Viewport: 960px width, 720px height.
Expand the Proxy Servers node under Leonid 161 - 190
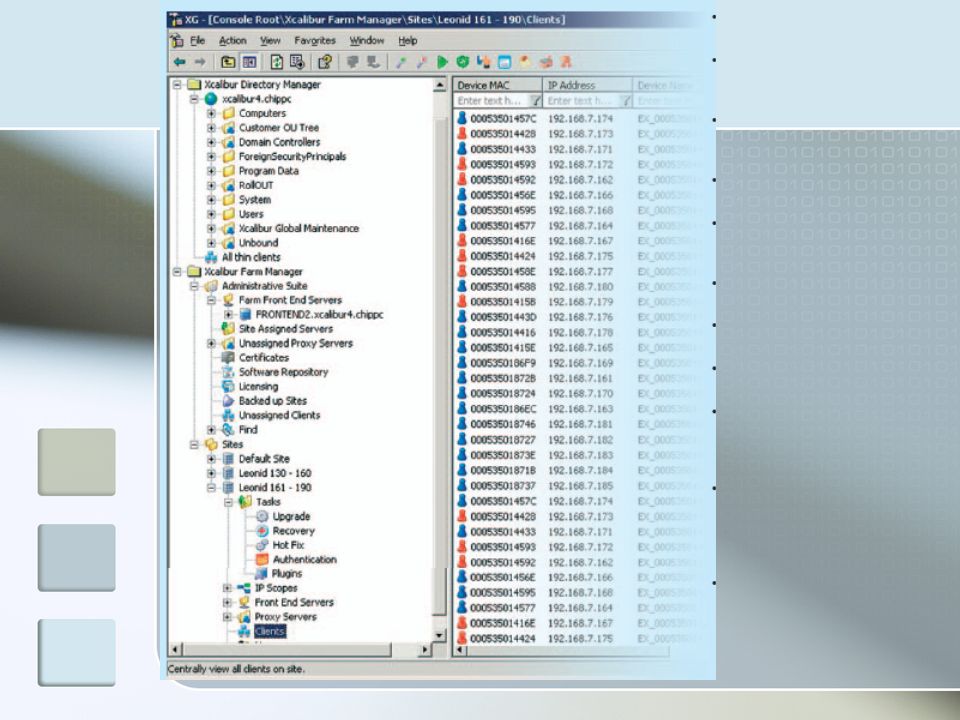(227, 617)
